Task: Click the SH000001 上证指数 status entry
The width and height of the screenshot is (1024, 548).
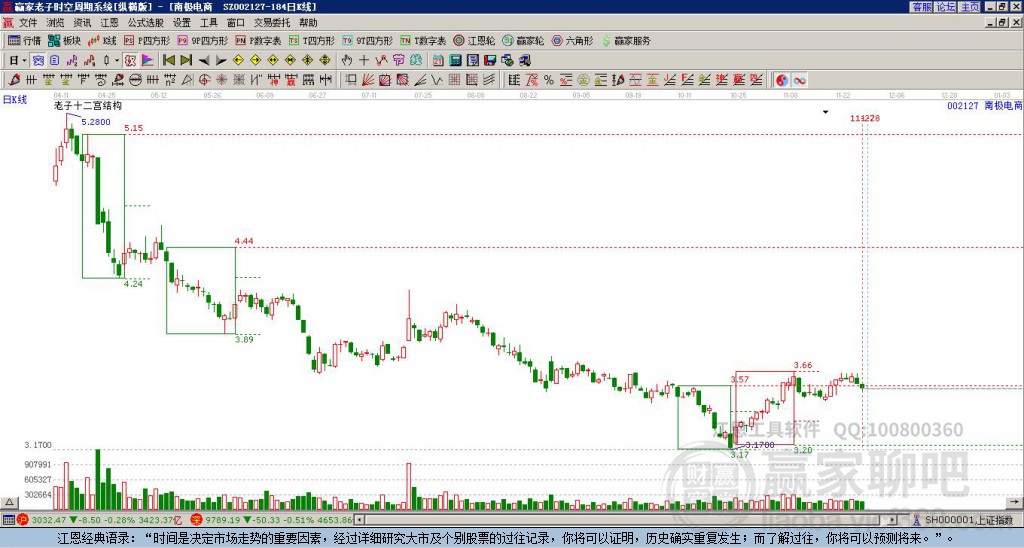Action: (969, 520)
